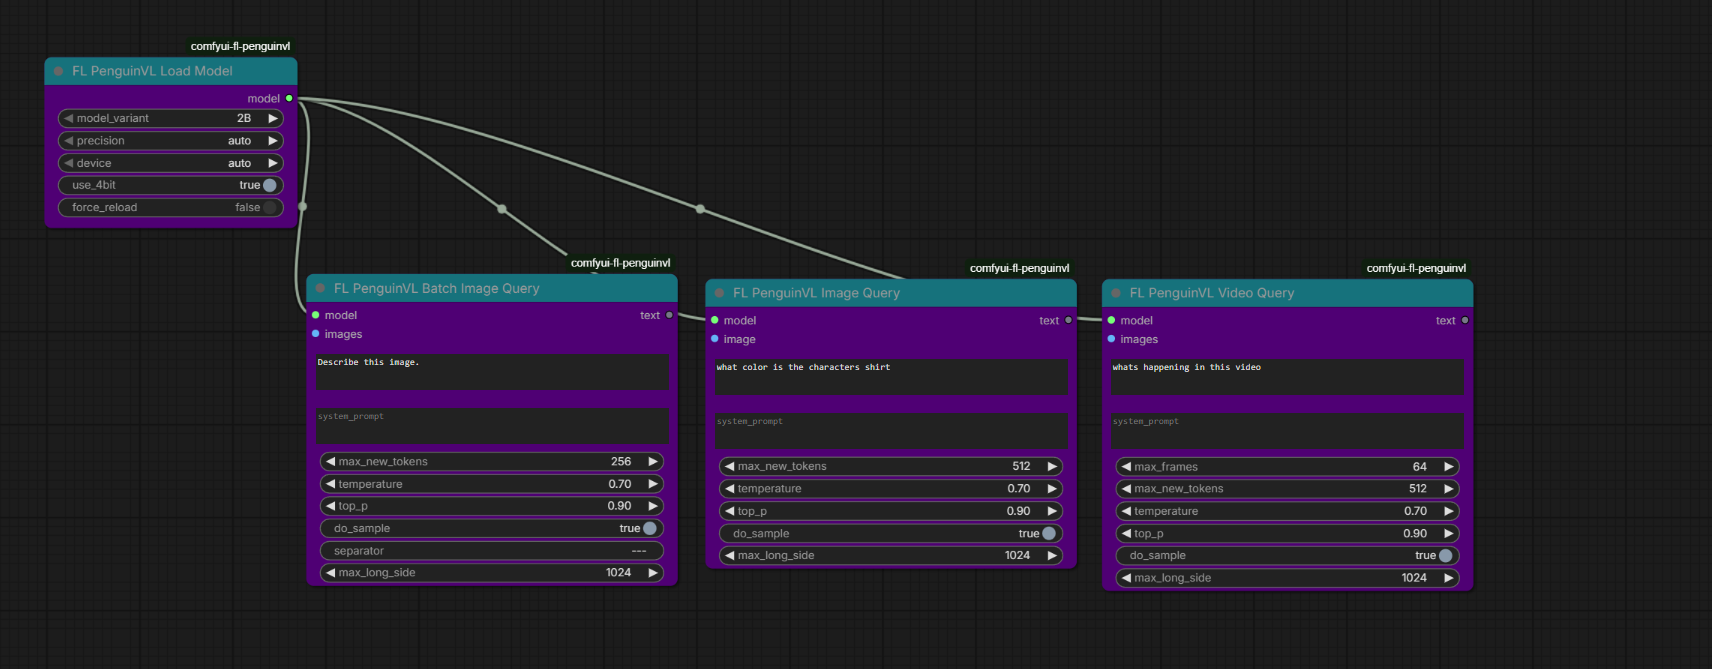The height and width of the screenshot is (669, 1712).
Task: Click system_prompt field in Batch Image Query
Action: coord(492,426)
